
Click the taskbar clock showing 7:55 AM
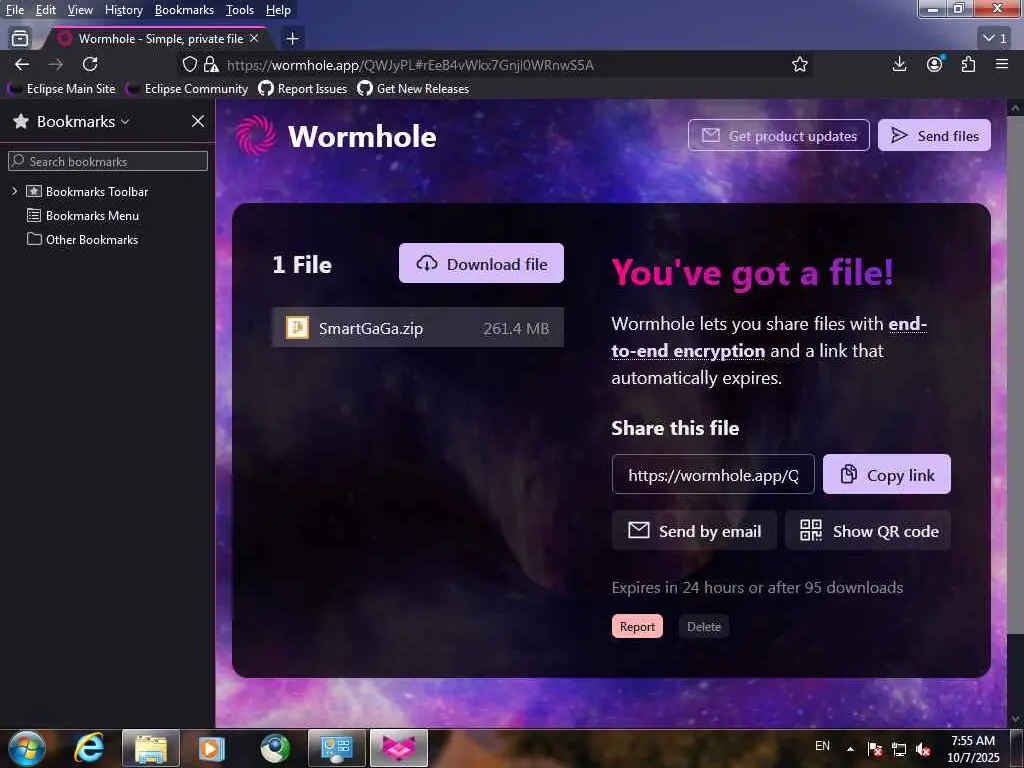point(973,748)
